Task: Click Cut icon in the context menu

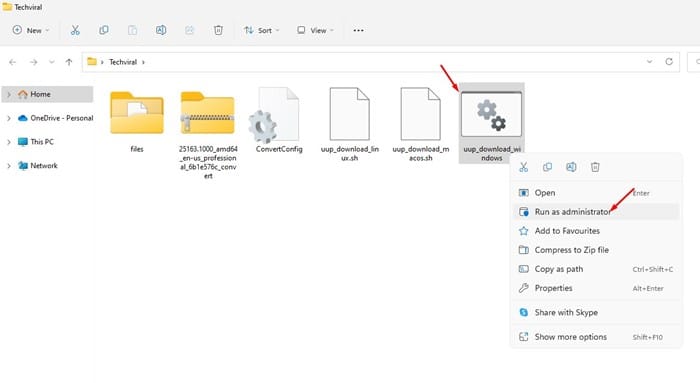Action: tap(523, 167)
